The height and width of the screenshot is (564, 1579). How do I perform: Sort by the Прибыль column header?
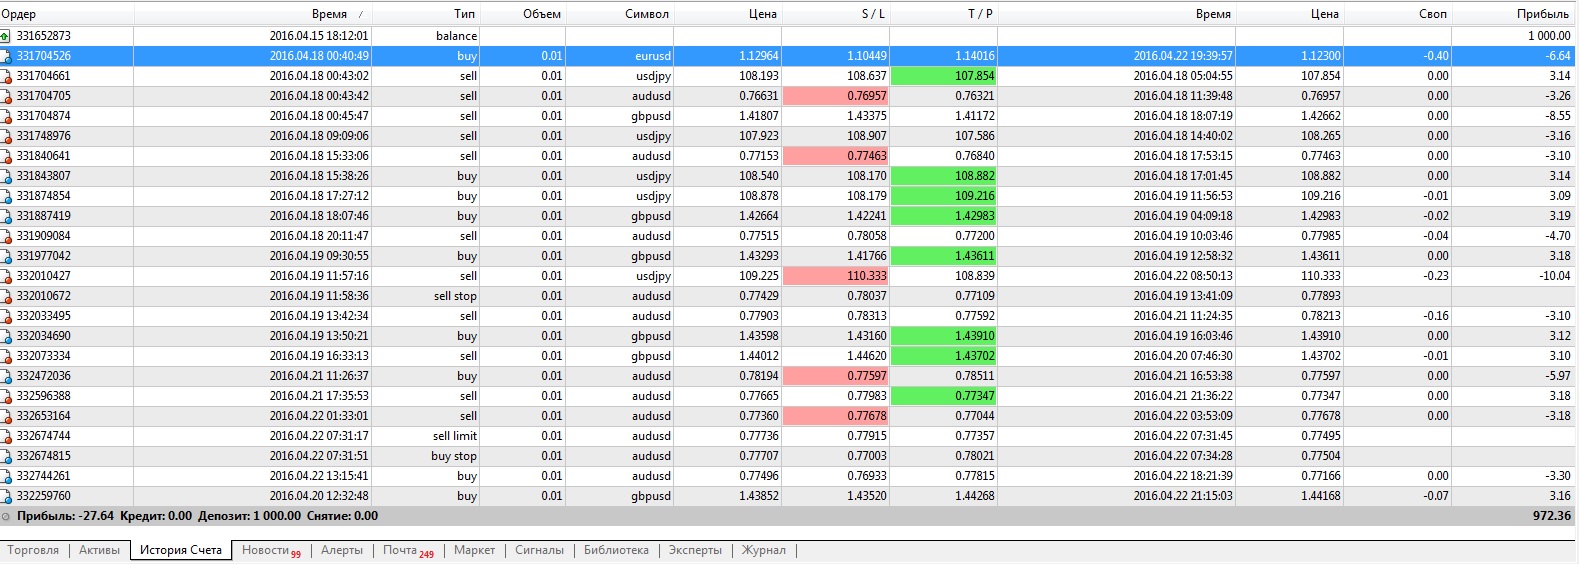click(x=1515, y=14)
